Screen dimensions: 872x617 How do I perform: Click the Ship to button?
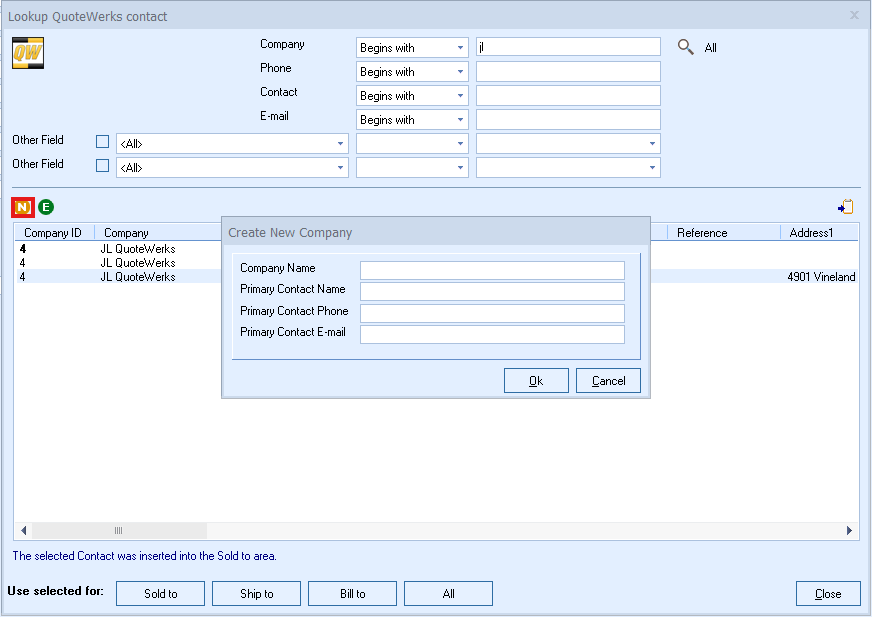(x=256, y=594)
